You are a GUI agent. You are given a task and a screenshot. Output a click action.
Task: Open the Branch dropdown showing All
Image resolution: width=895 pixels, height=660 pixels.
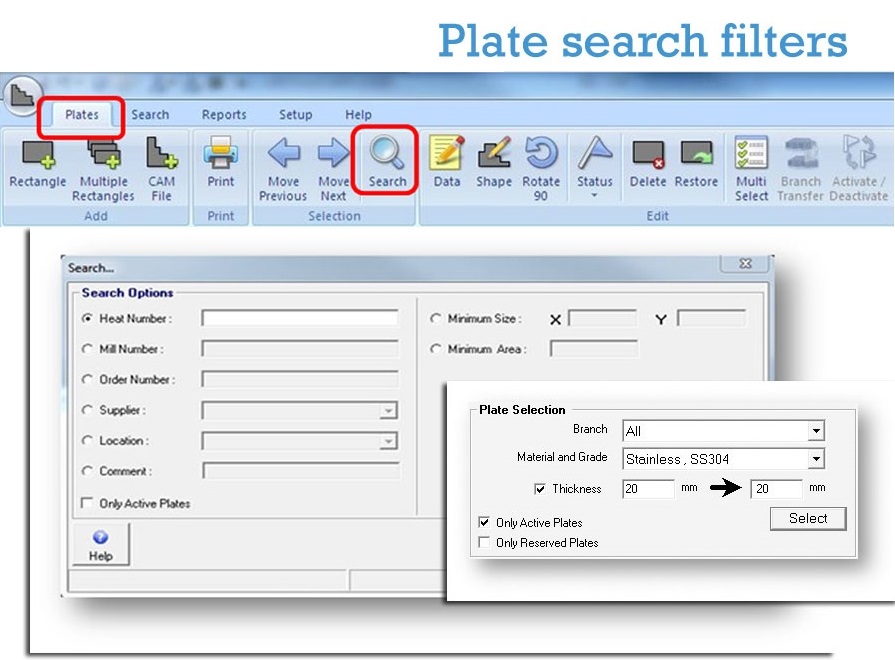(x=816, y=430)
